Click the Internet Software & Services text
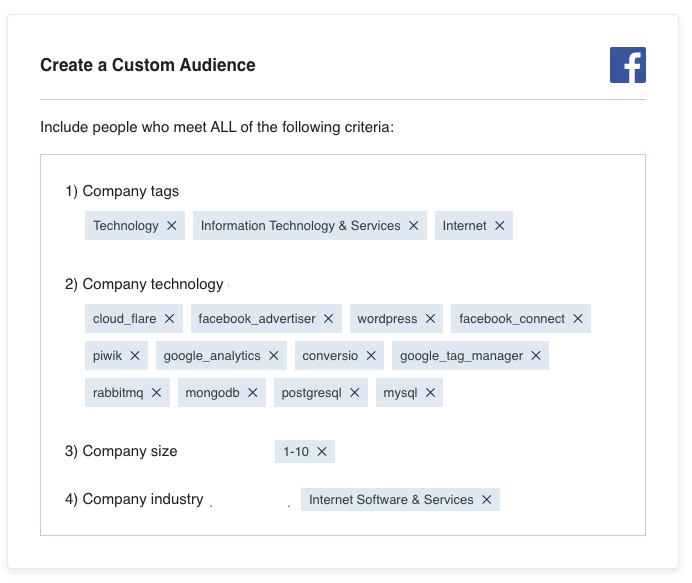Image resolution: width=692 pixels, height=583 pixels. coord(391,500)
